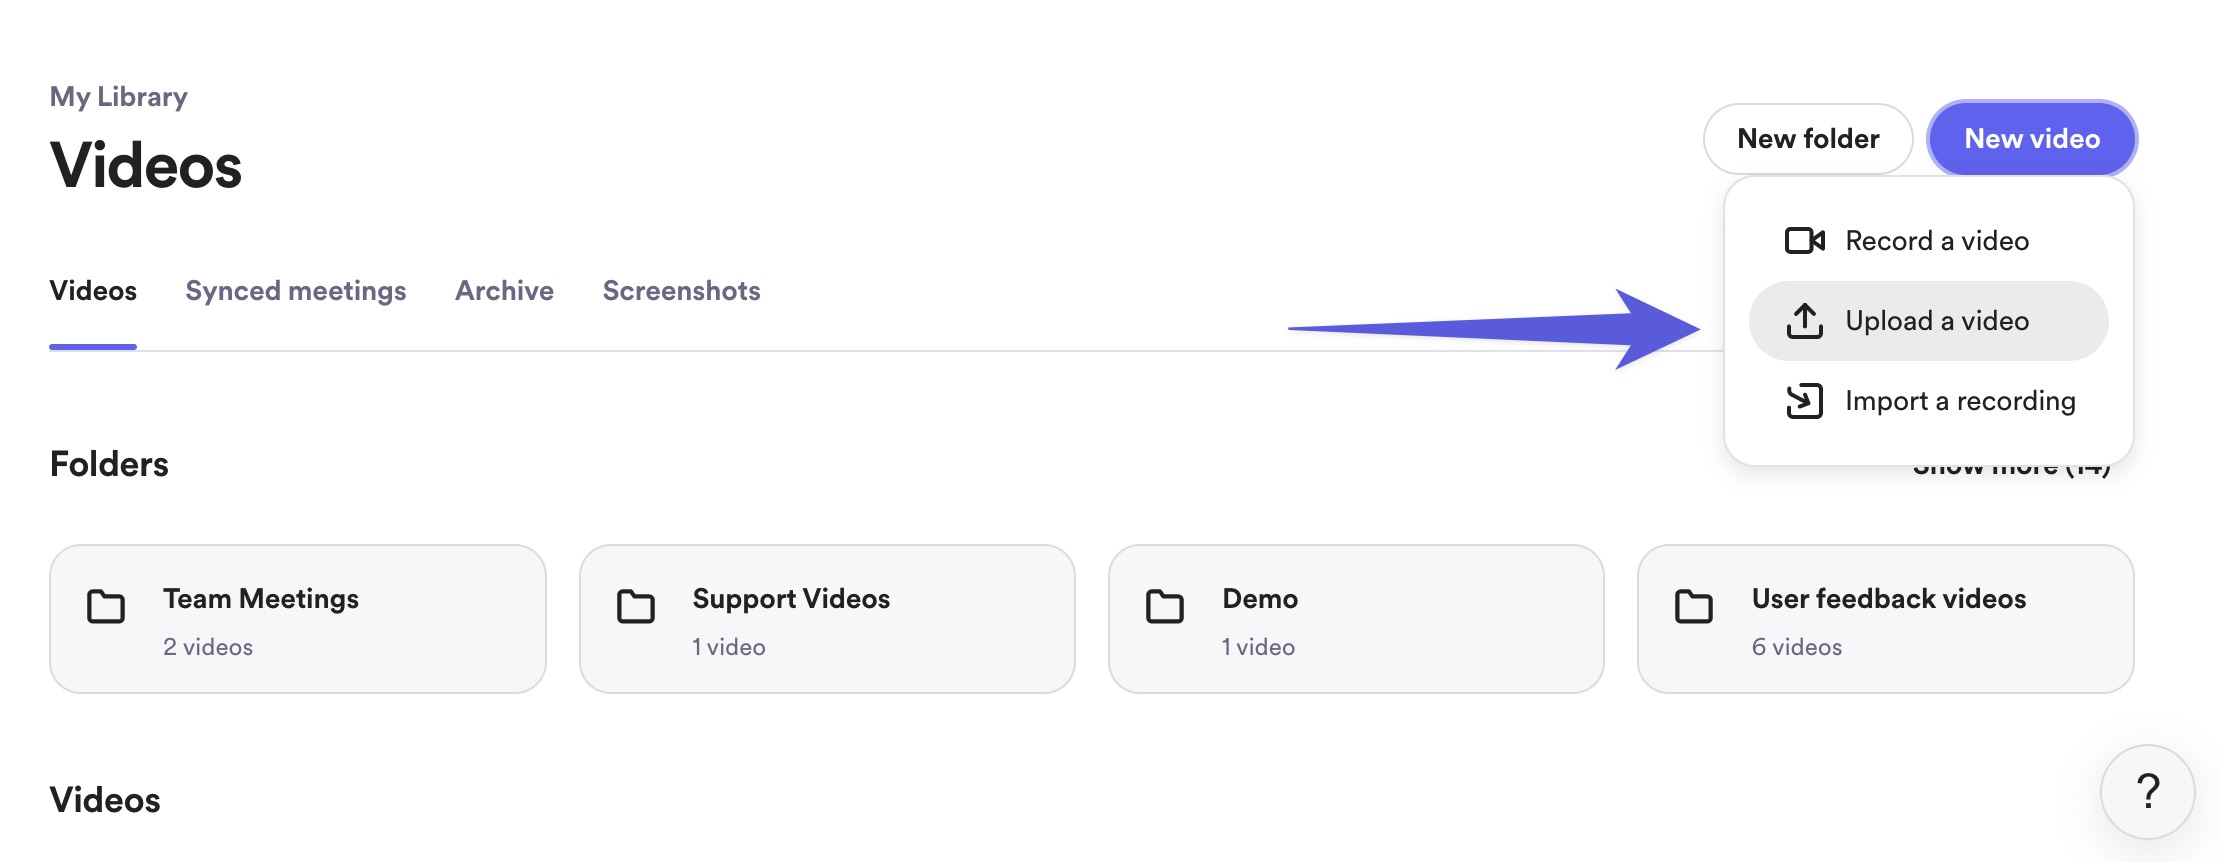Select Record a video from menu
2220x862 pixels.
point(1936,241)
